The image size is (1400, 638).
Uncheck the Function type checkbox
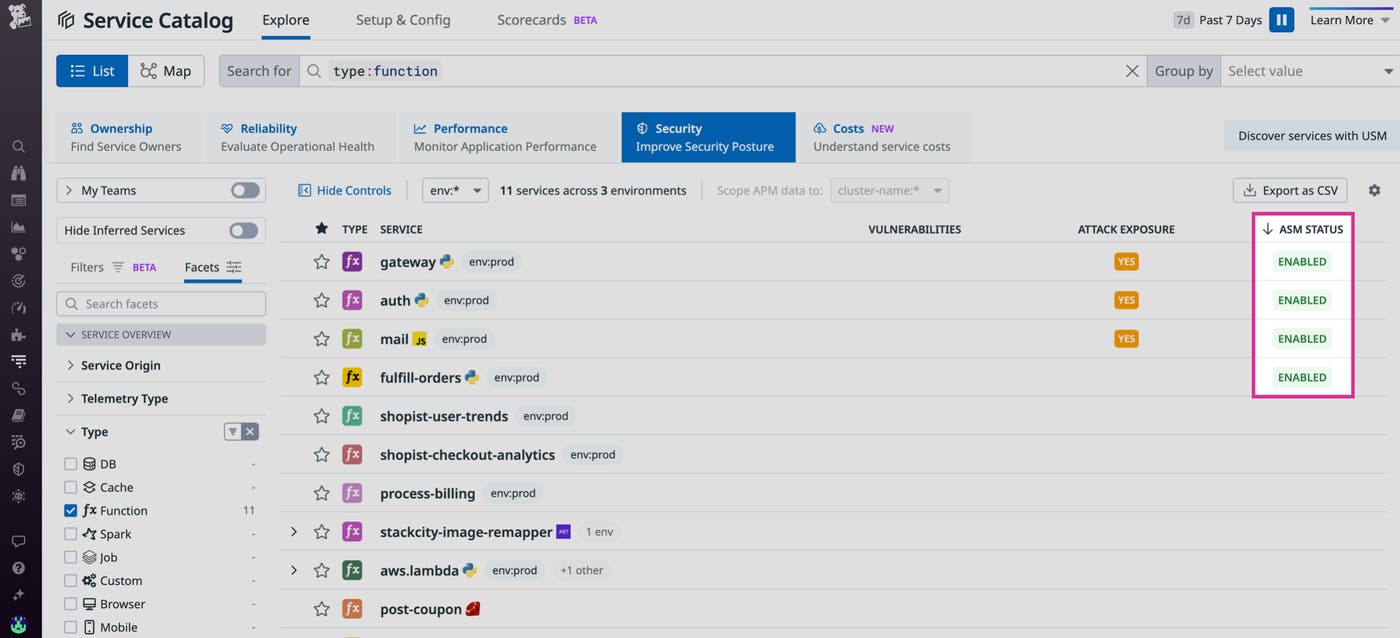70,510
